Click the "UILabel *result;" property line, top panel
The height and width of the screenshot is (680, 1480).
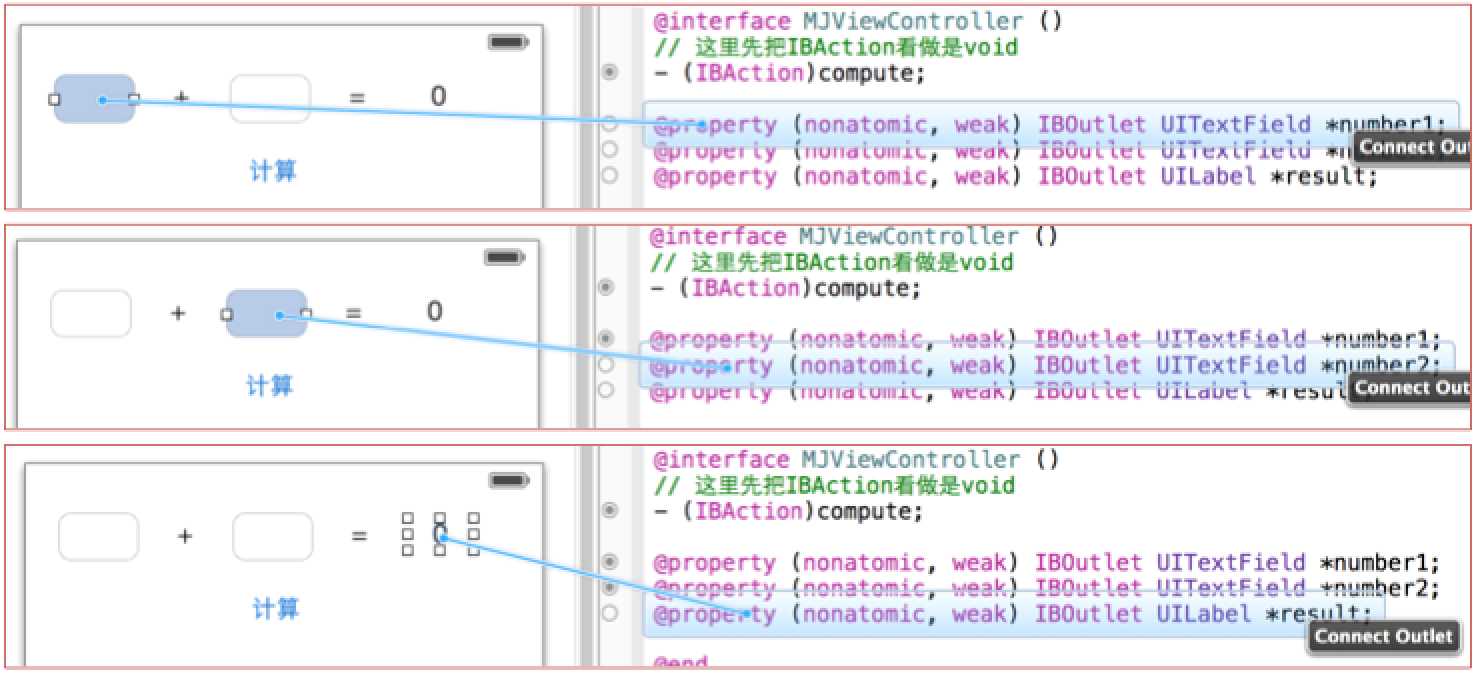tap(1016, 177)
